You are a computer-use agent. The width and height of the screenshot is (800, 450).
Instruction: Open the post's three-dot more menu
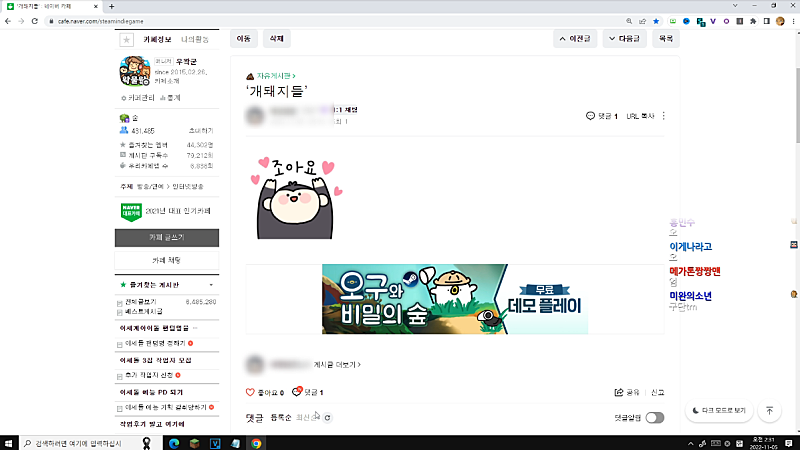663,116
